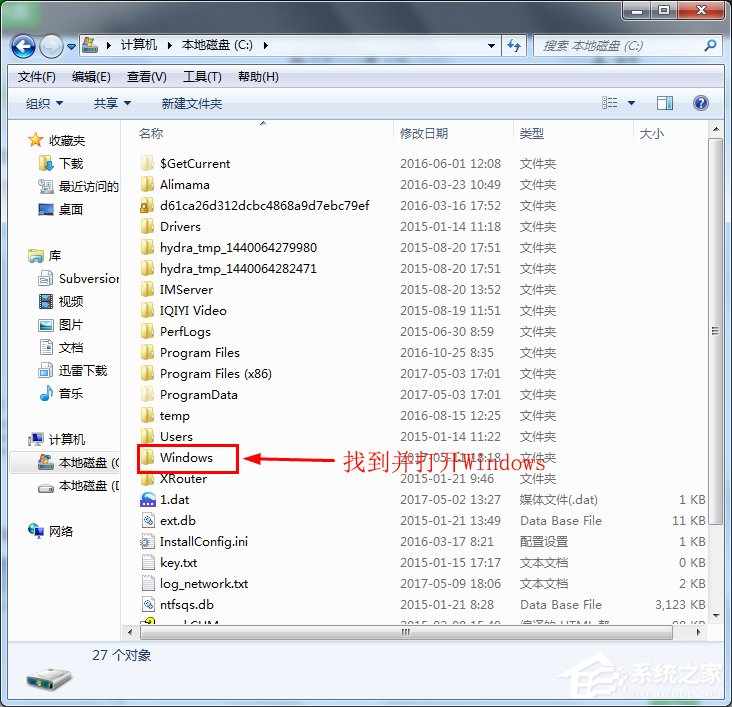Toggle the preview pane icon
The image size is (732, 707).
[665, 103]
